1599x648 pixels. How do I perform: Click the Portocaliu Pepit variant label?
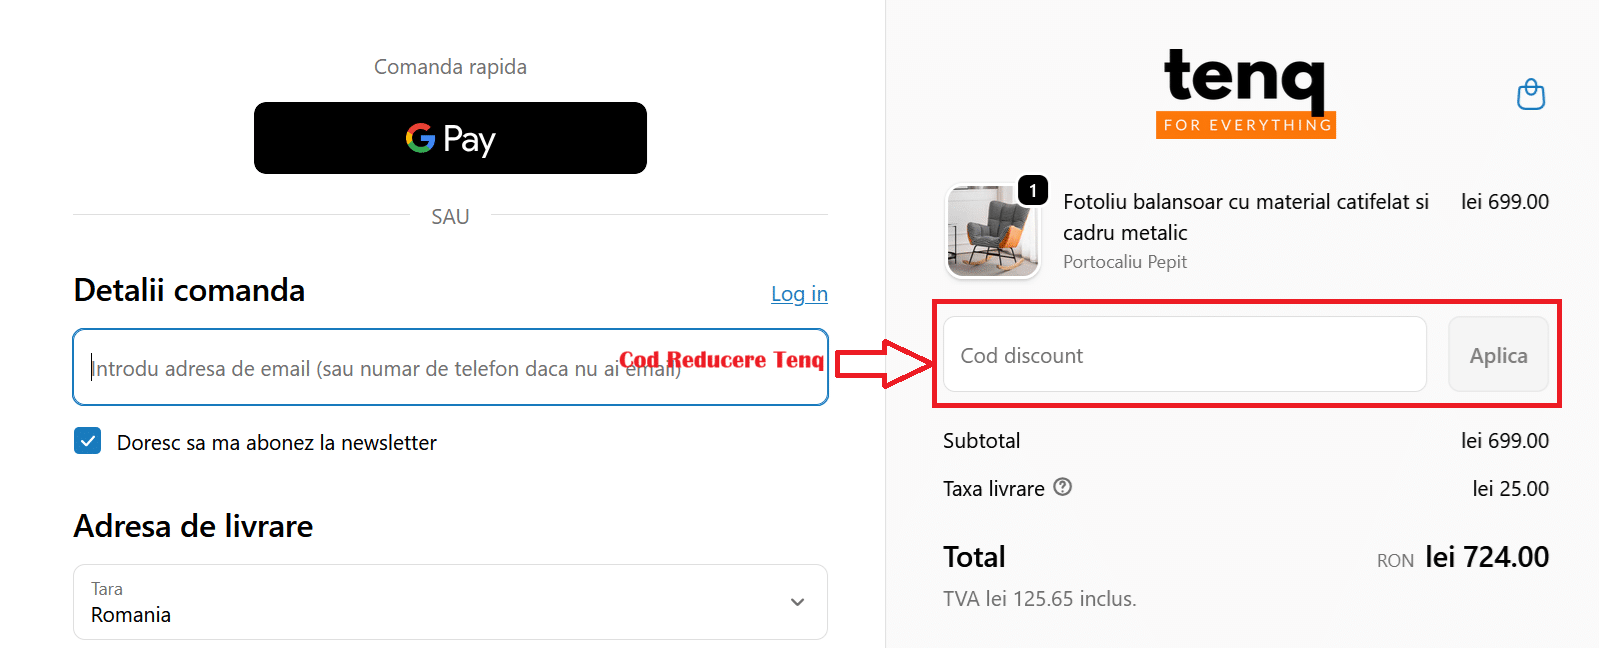1124,261
